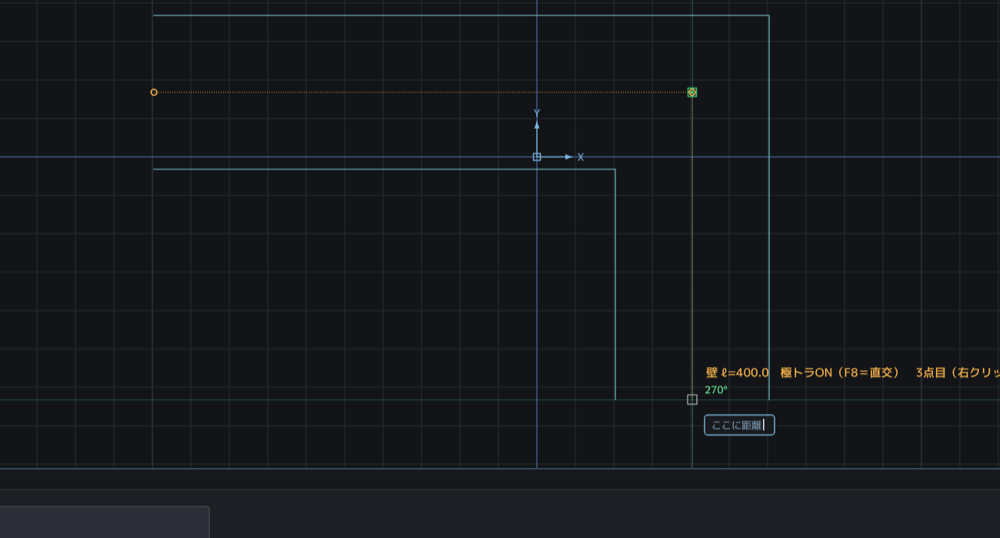Click the orange circle start point of the dotted line
Screen dimensions: 1000x538
(154, 92)
